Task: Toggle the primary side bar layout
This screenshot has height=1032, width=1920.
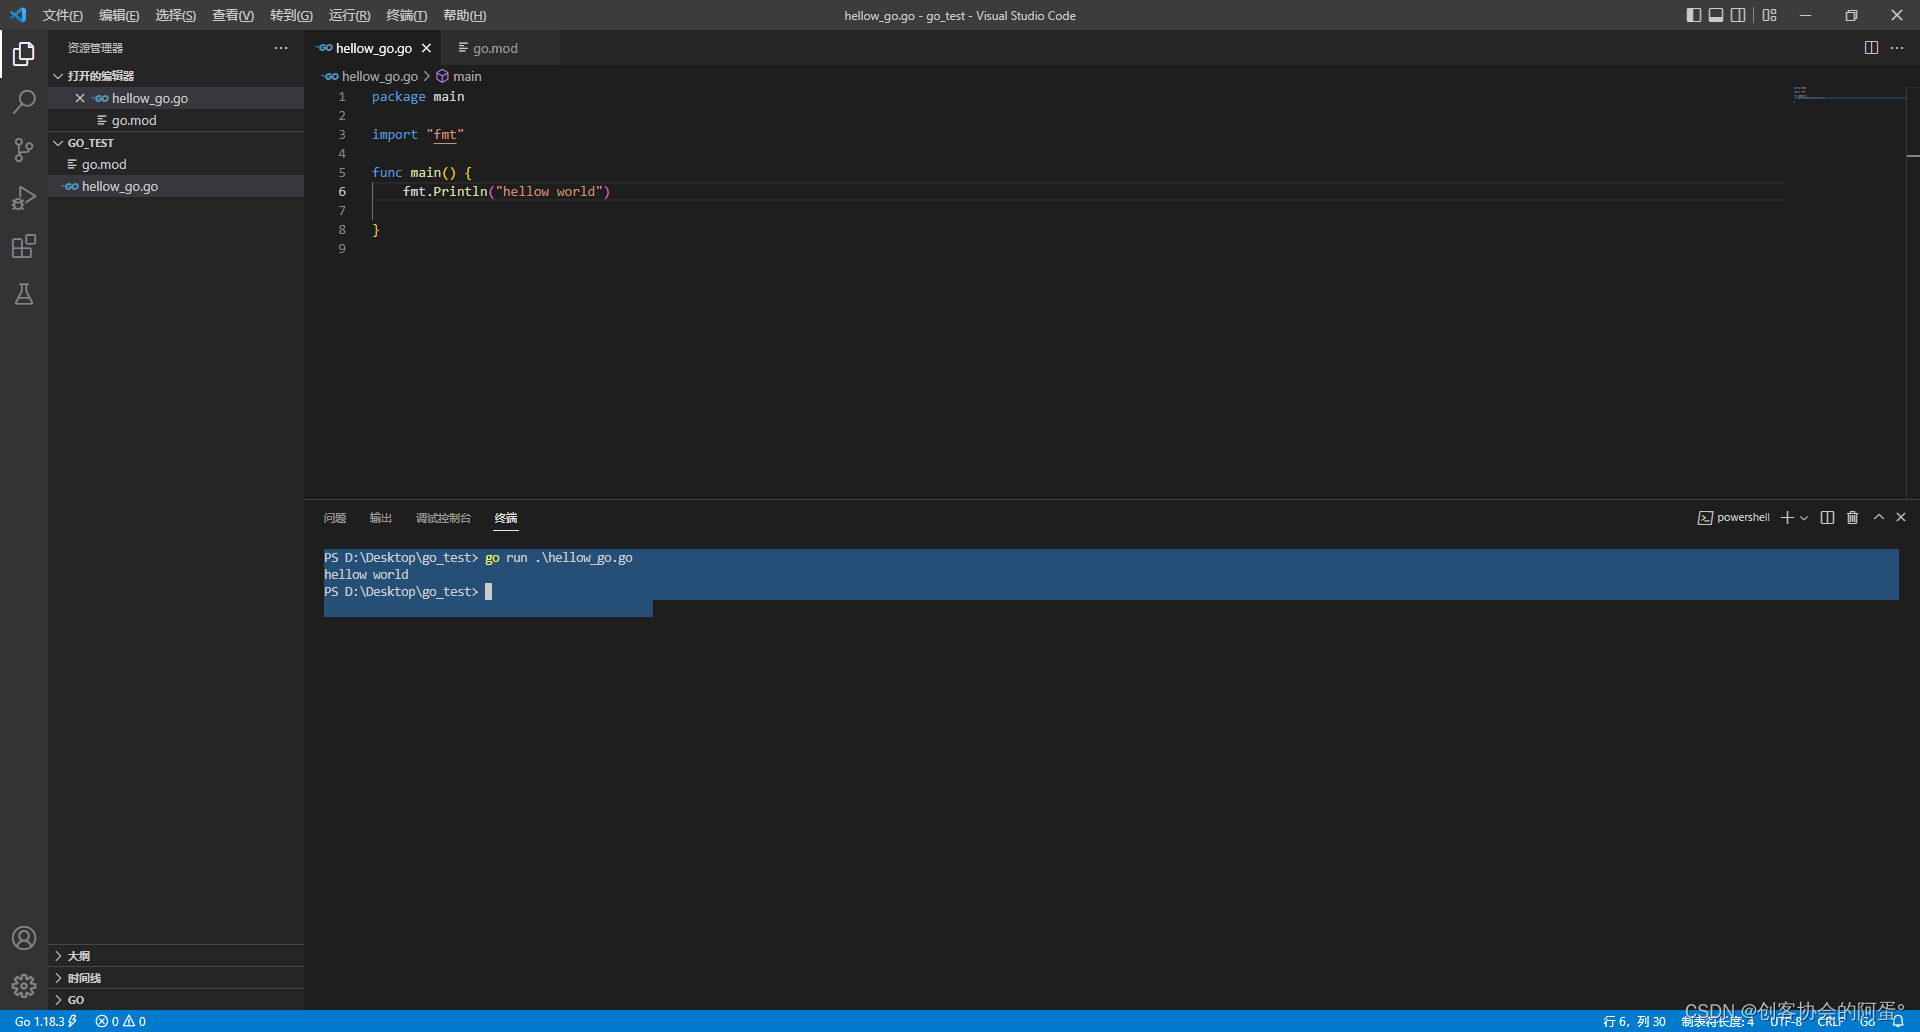Action: pos(1693,15)
